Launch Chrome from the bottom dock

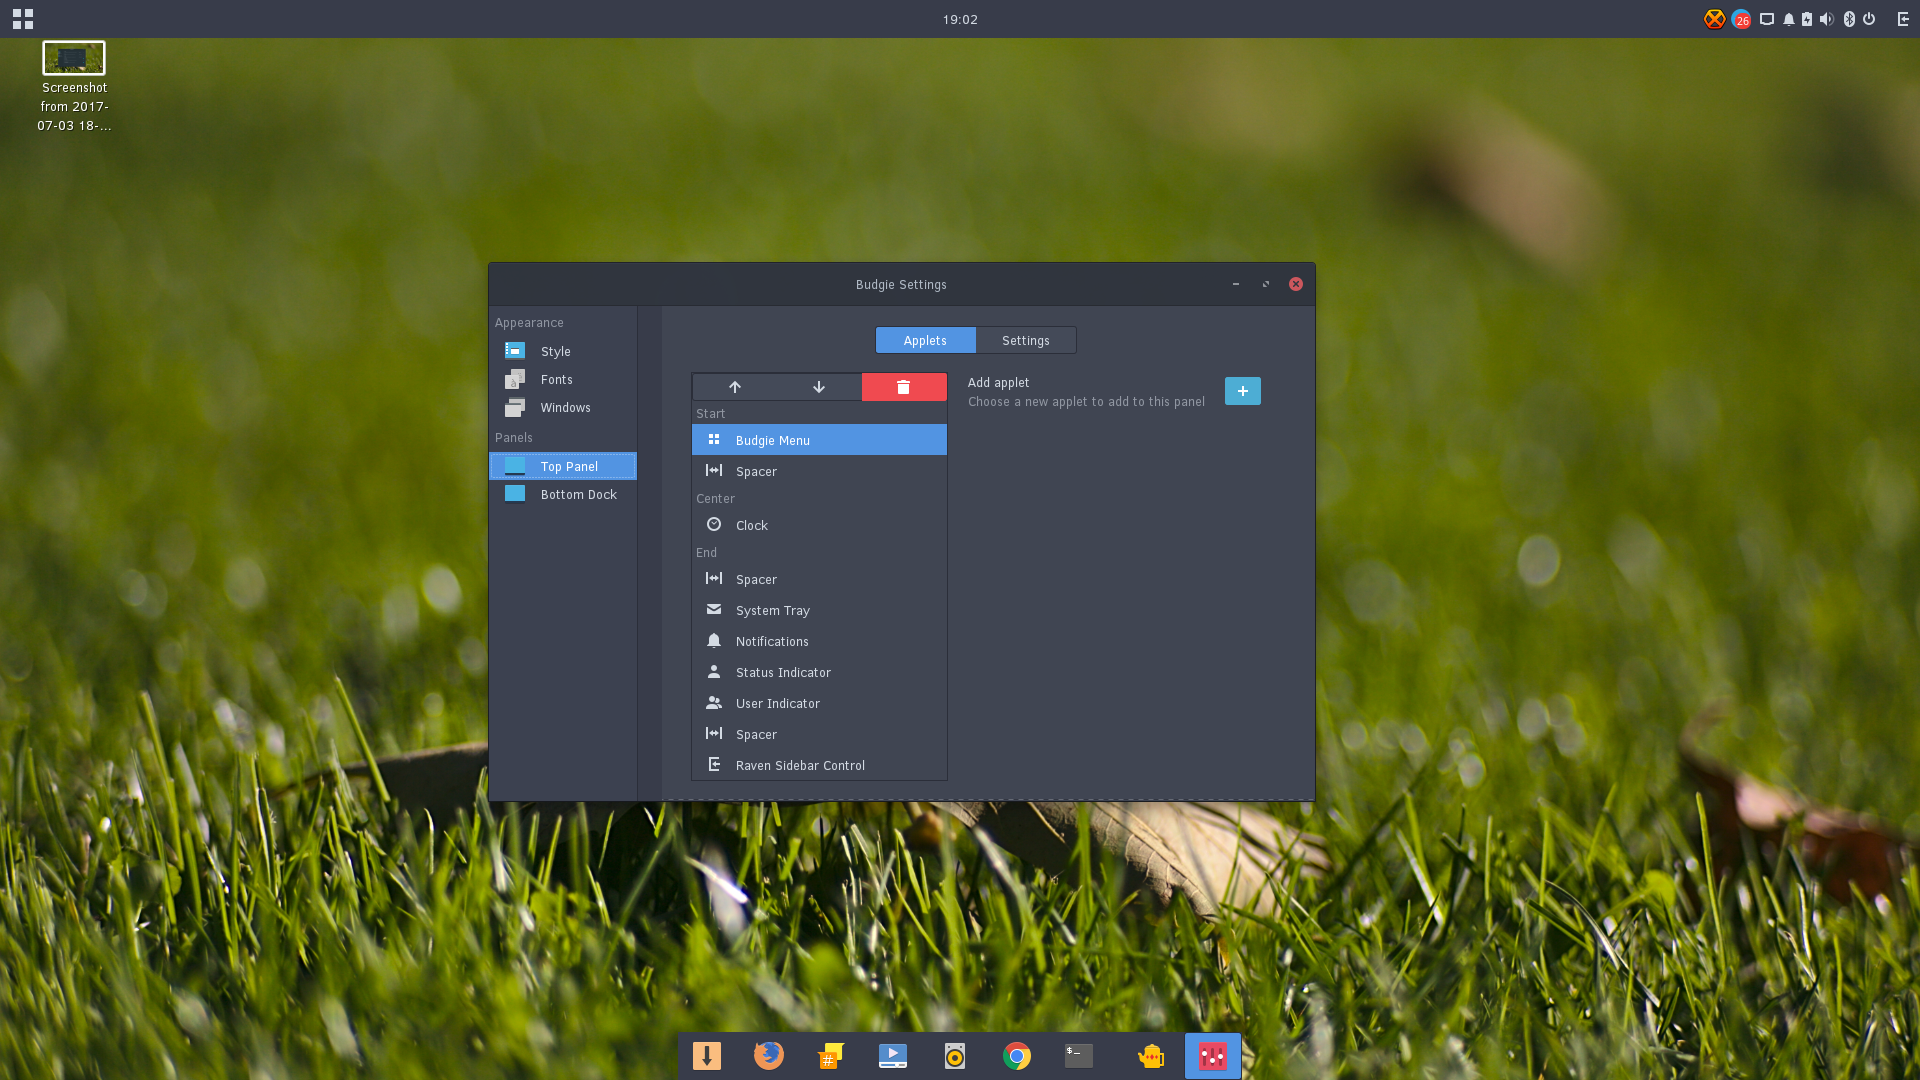click(1017, 1056)
